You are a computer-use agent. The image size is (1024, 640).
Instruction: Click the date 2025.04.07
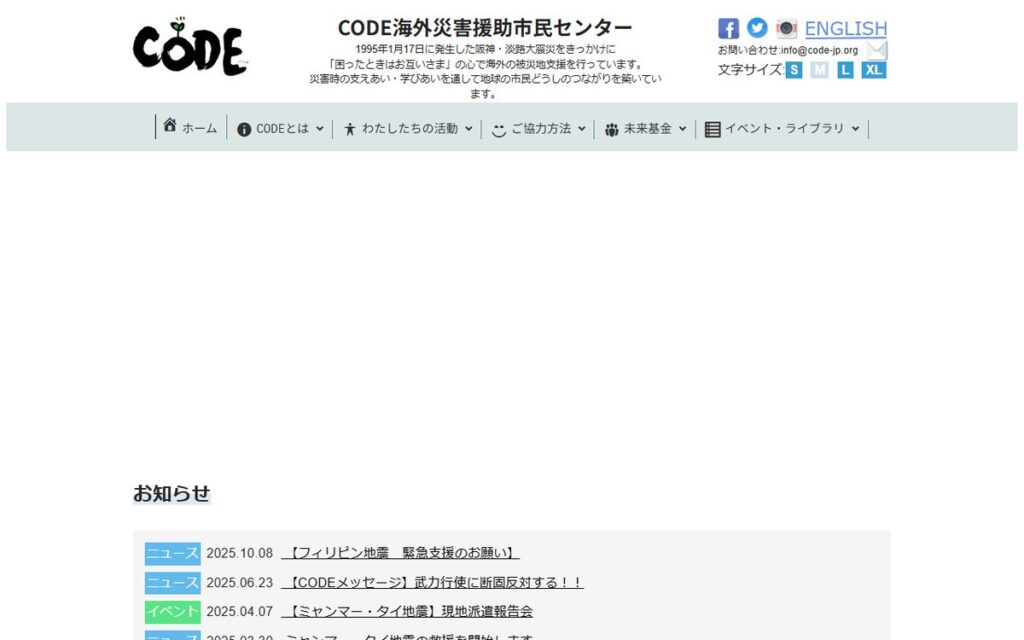click(240, 611)
